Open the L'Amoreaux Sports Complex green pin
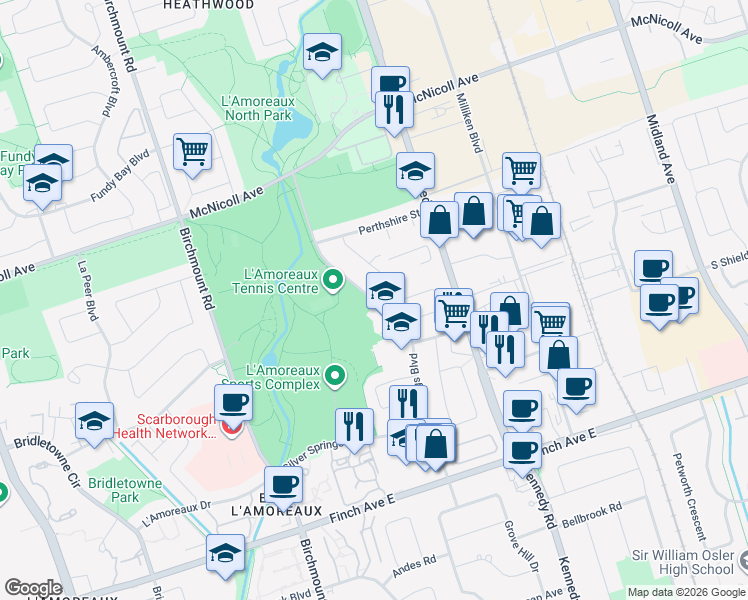This screenshot has width=748, height=600. (x=335, y=376)
